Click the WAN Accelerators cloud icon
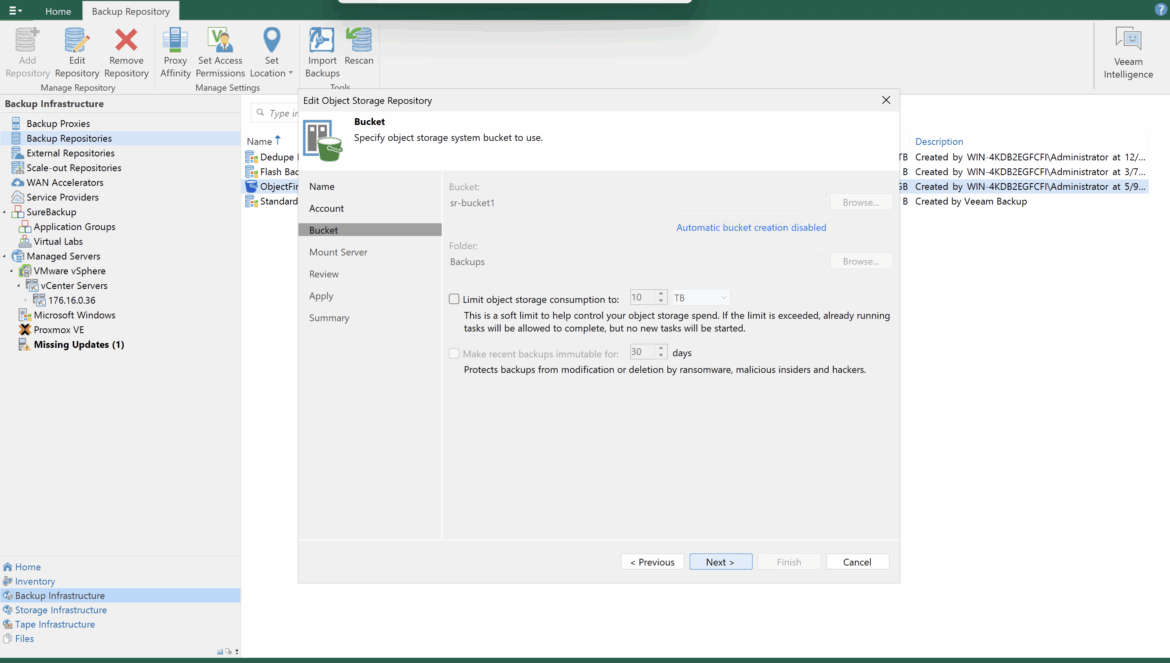The width and height of the screenshot is (1170, 663). click(x=17, y=183)
